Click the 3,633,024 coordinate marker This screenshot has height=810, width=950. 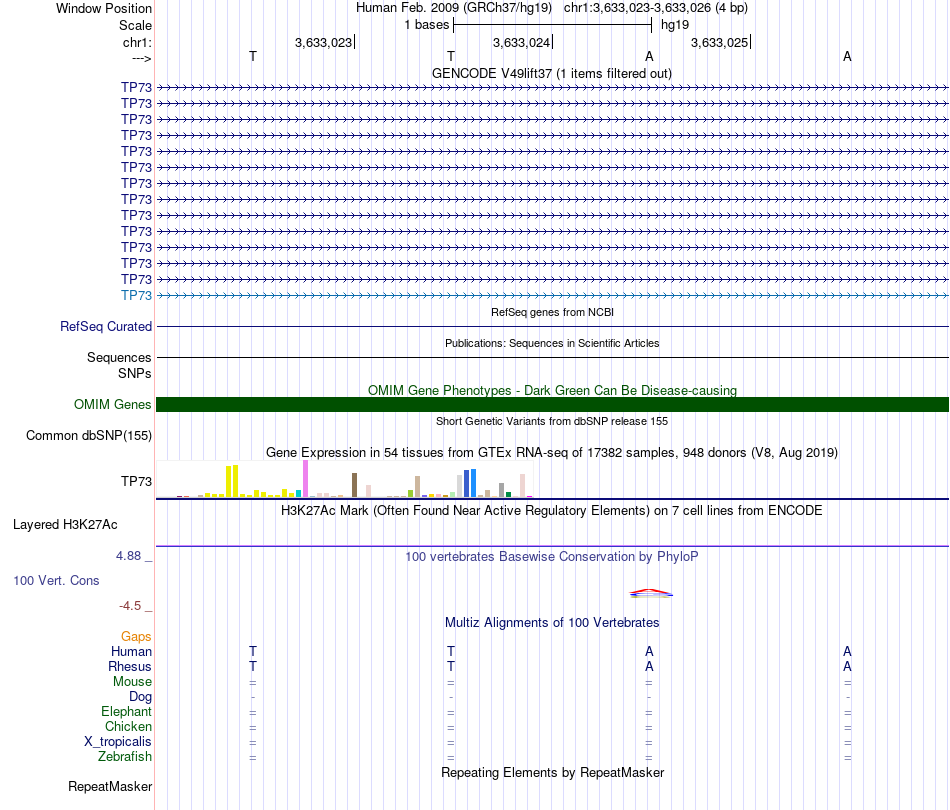pos(522,42)
